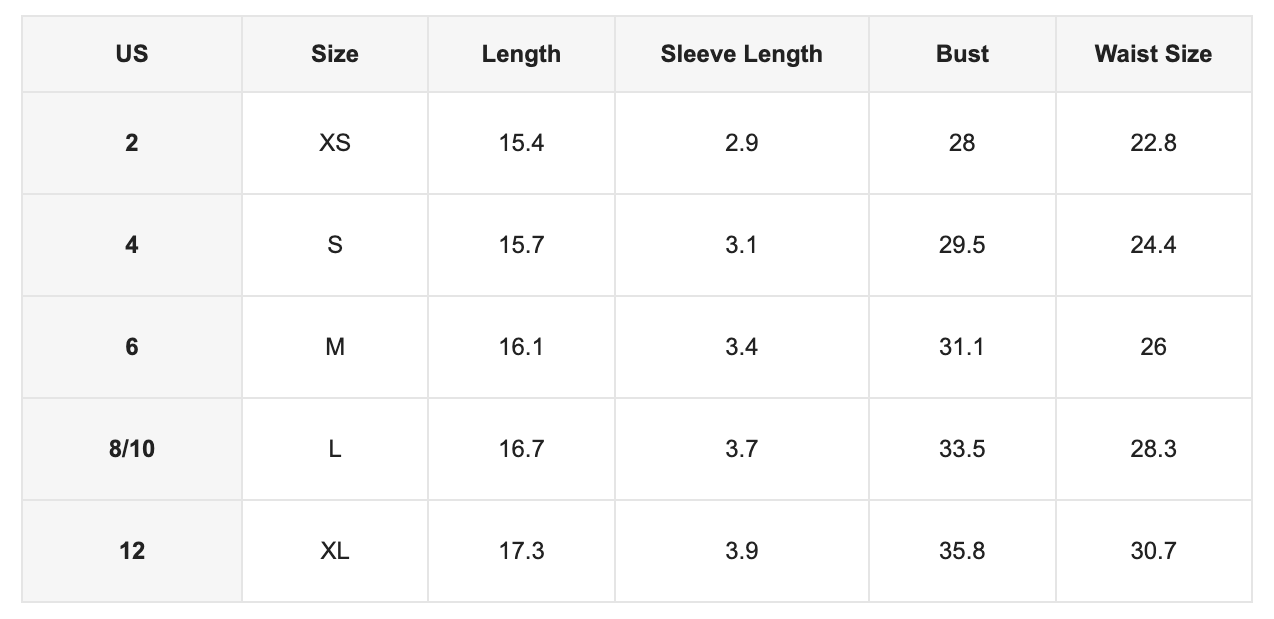Click the US column header
Viewport: 1274px width, 619px height.
coord(132,54)
